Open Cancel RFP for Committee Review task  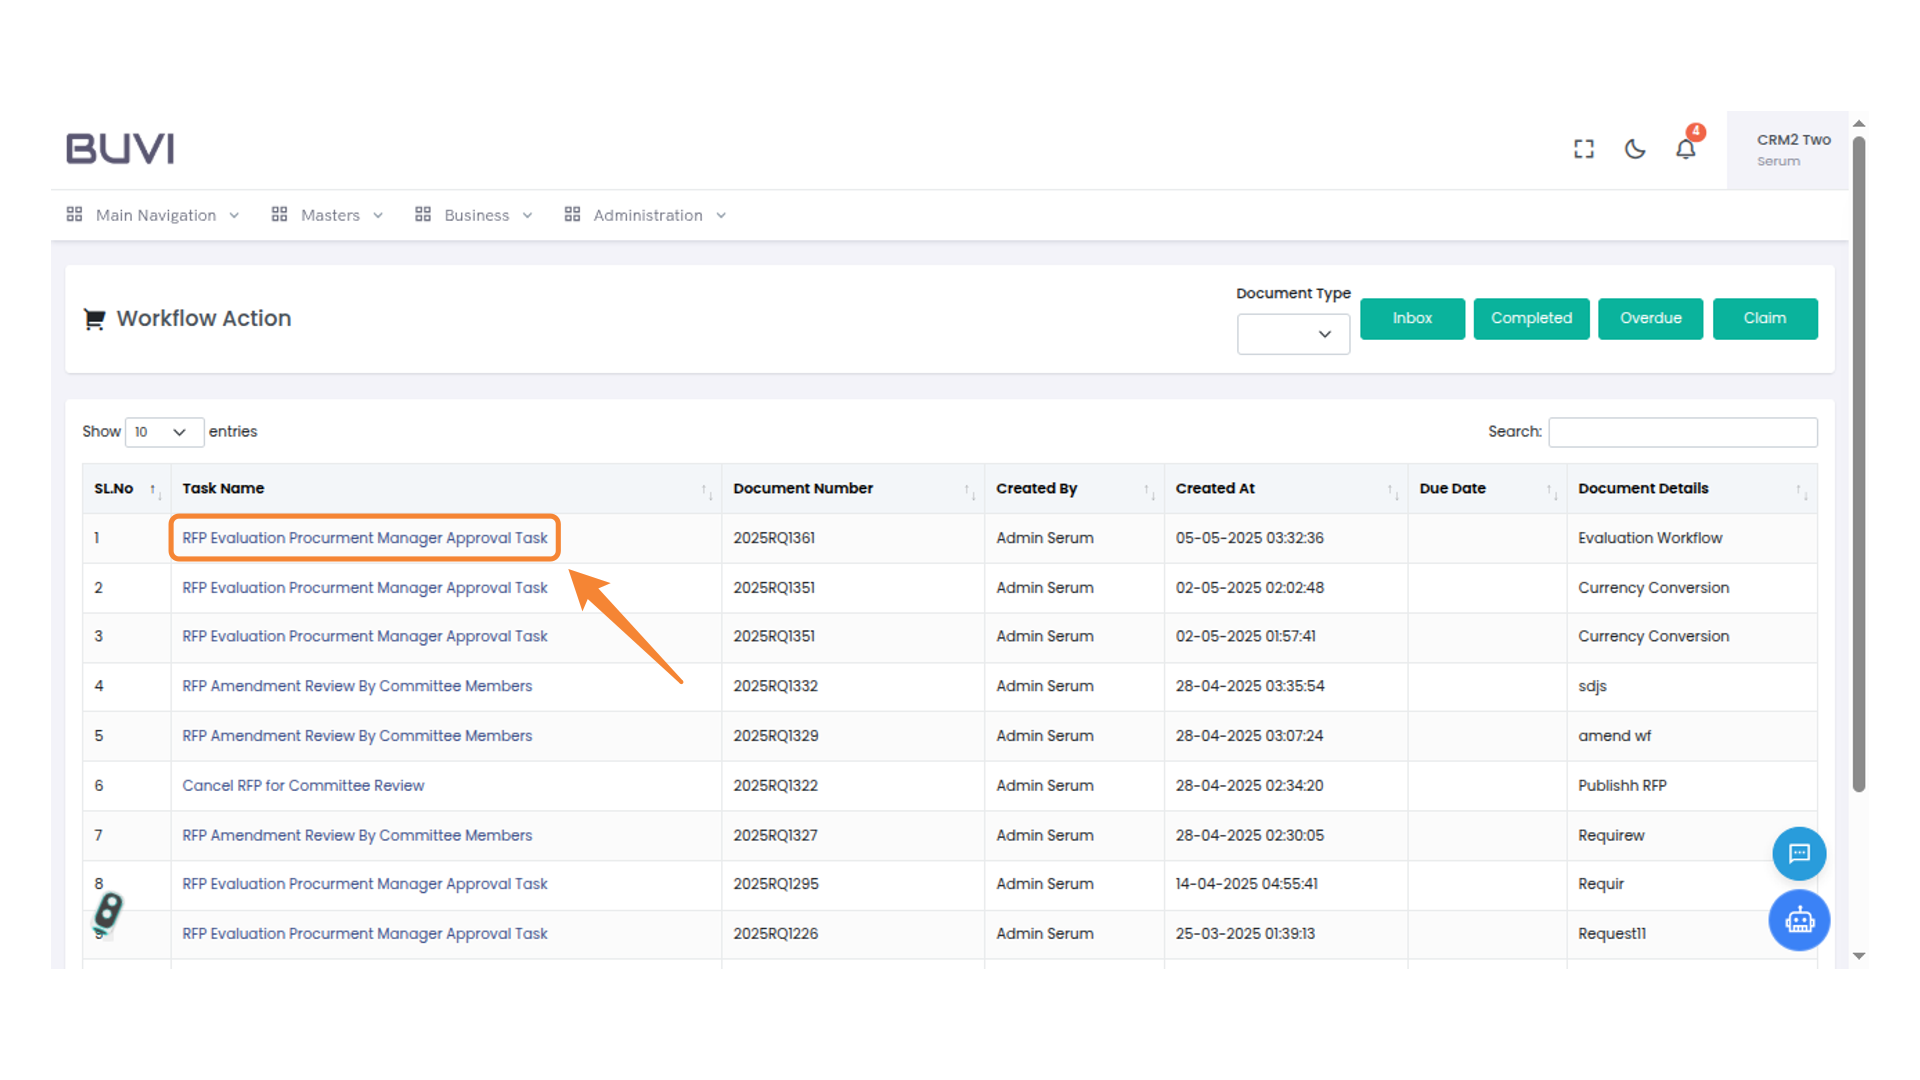303,785
